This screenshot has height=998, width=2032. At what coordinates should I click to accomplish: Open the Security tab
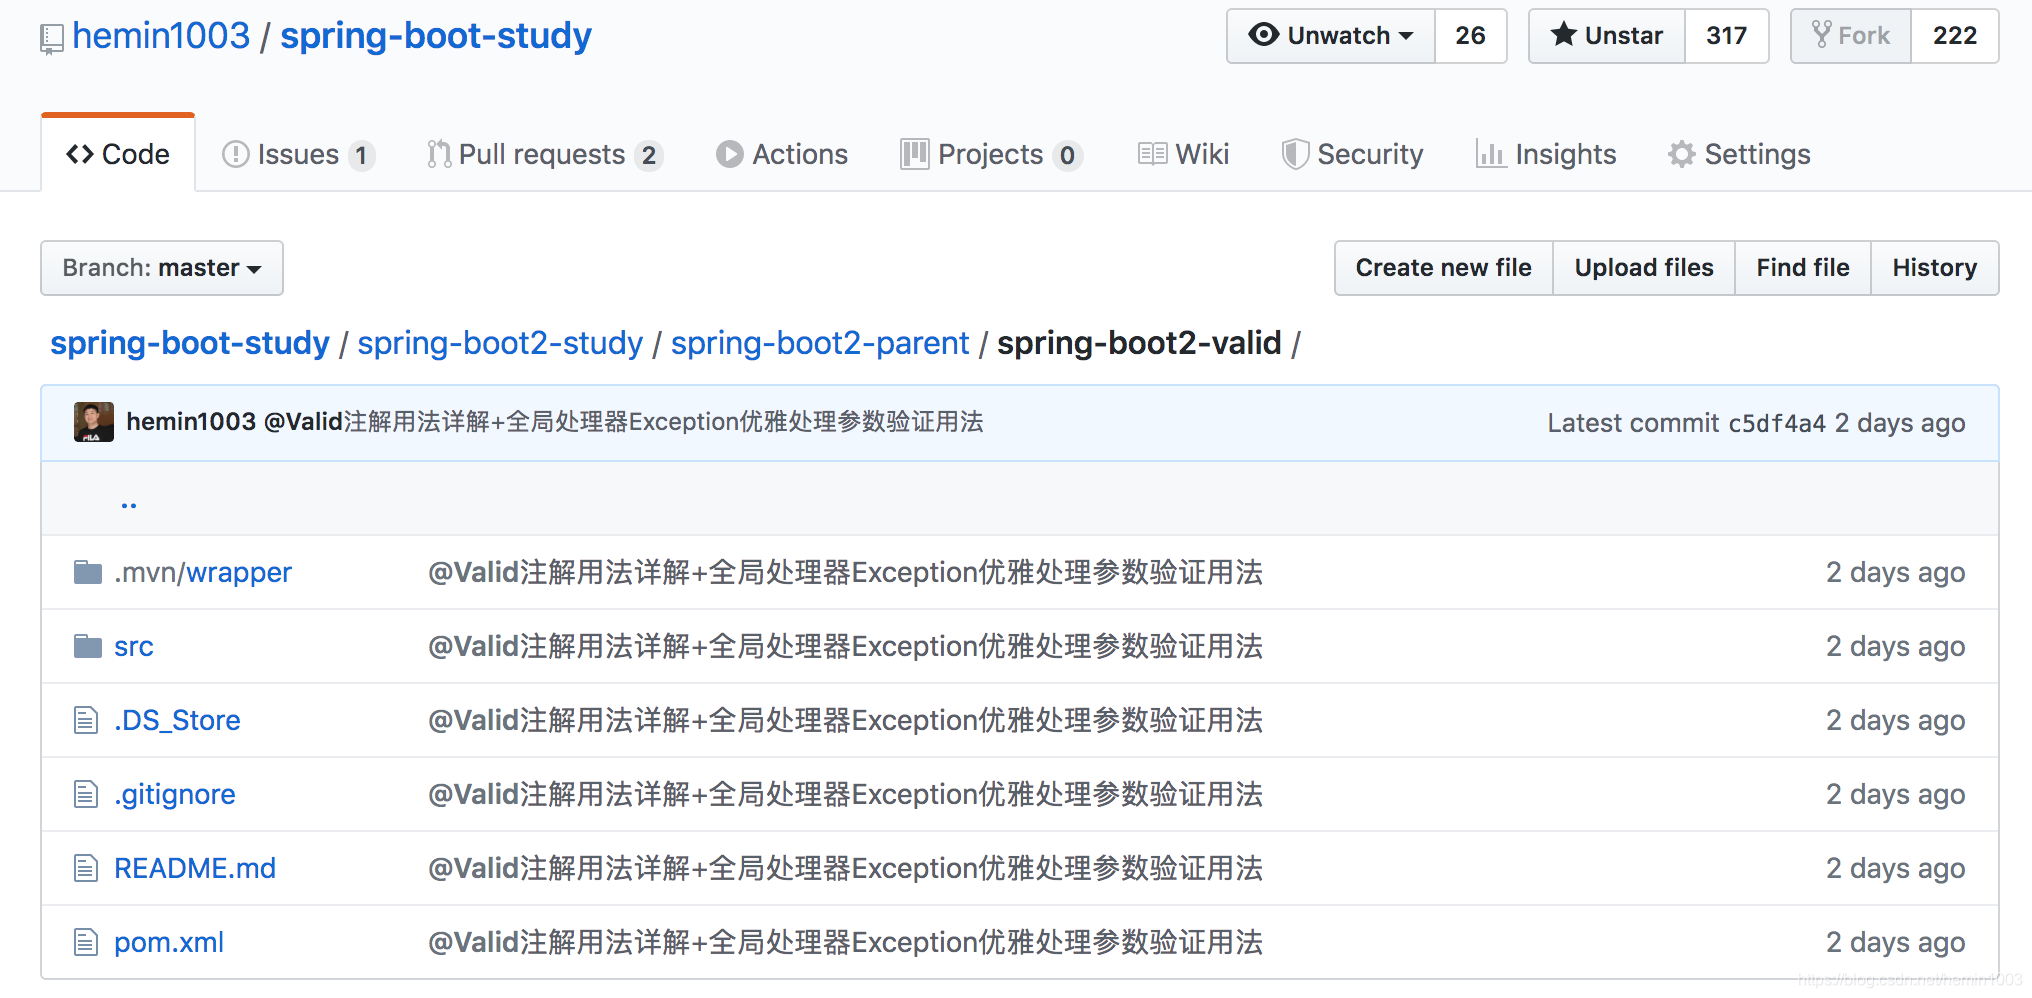point(1353,154)
